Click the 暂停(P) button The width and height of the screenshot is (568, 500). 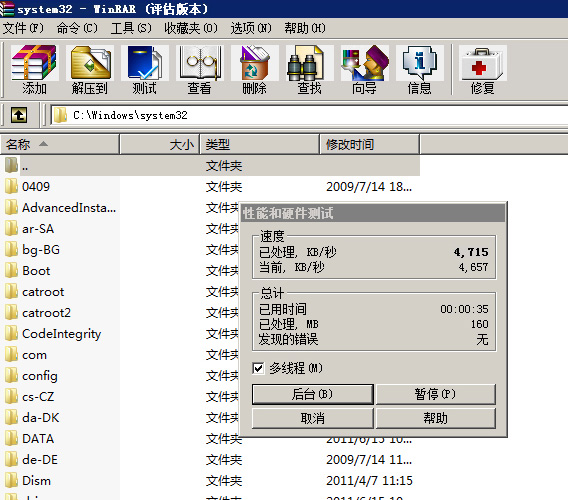tap(435, 394)
